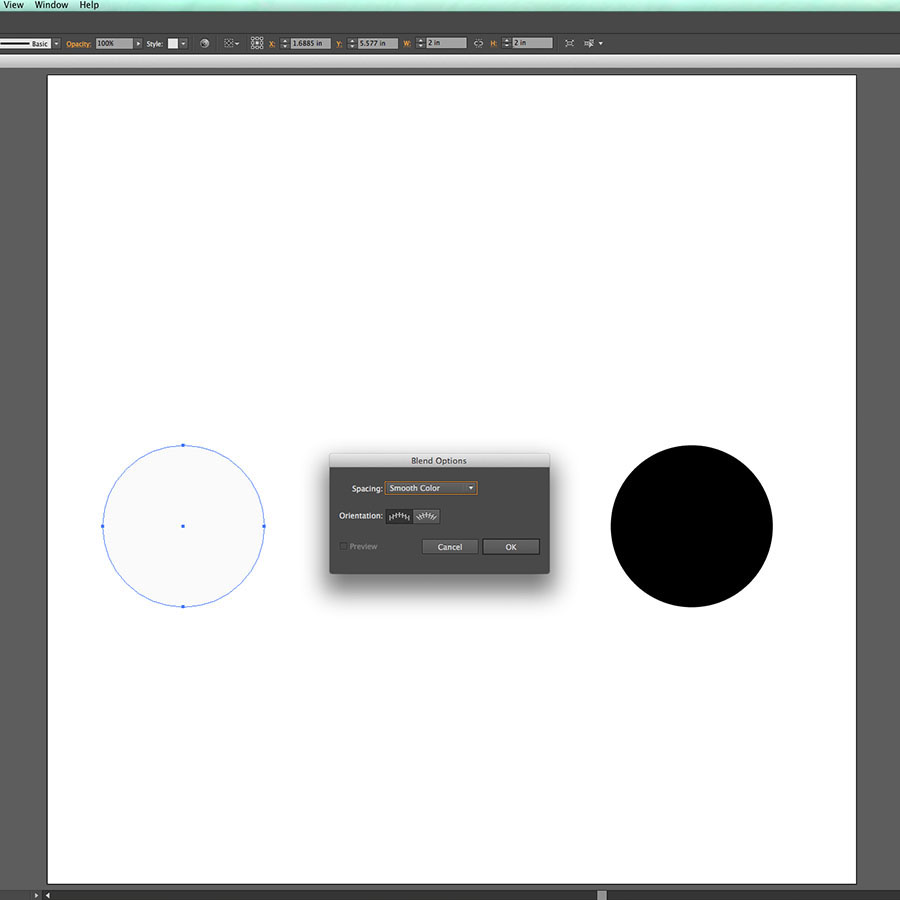Click the constrain width and height link icon
900x900 pixels.
point(480,43)
